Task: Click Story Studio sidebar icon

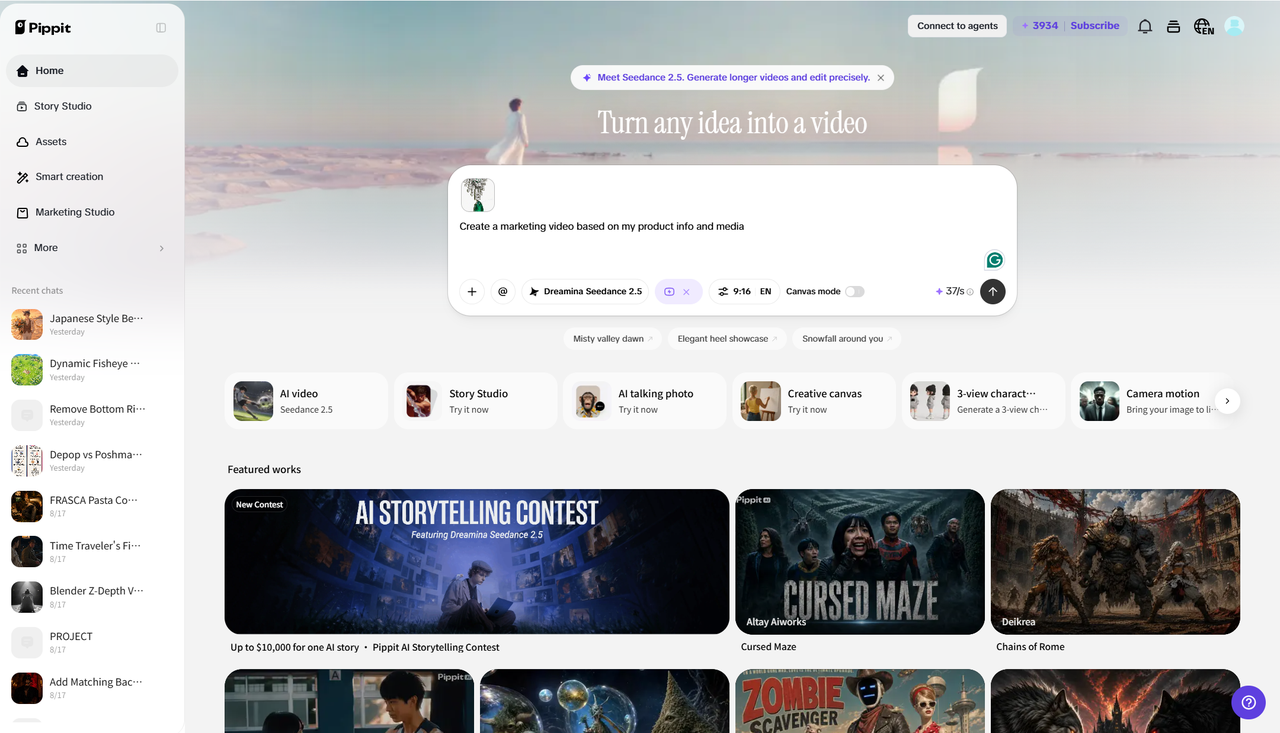Action: pos(22,106)
